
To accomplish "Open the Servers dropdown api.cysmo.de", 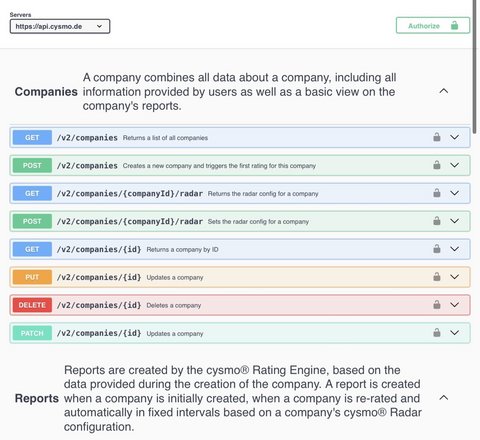I will click(x=60, y=26).
